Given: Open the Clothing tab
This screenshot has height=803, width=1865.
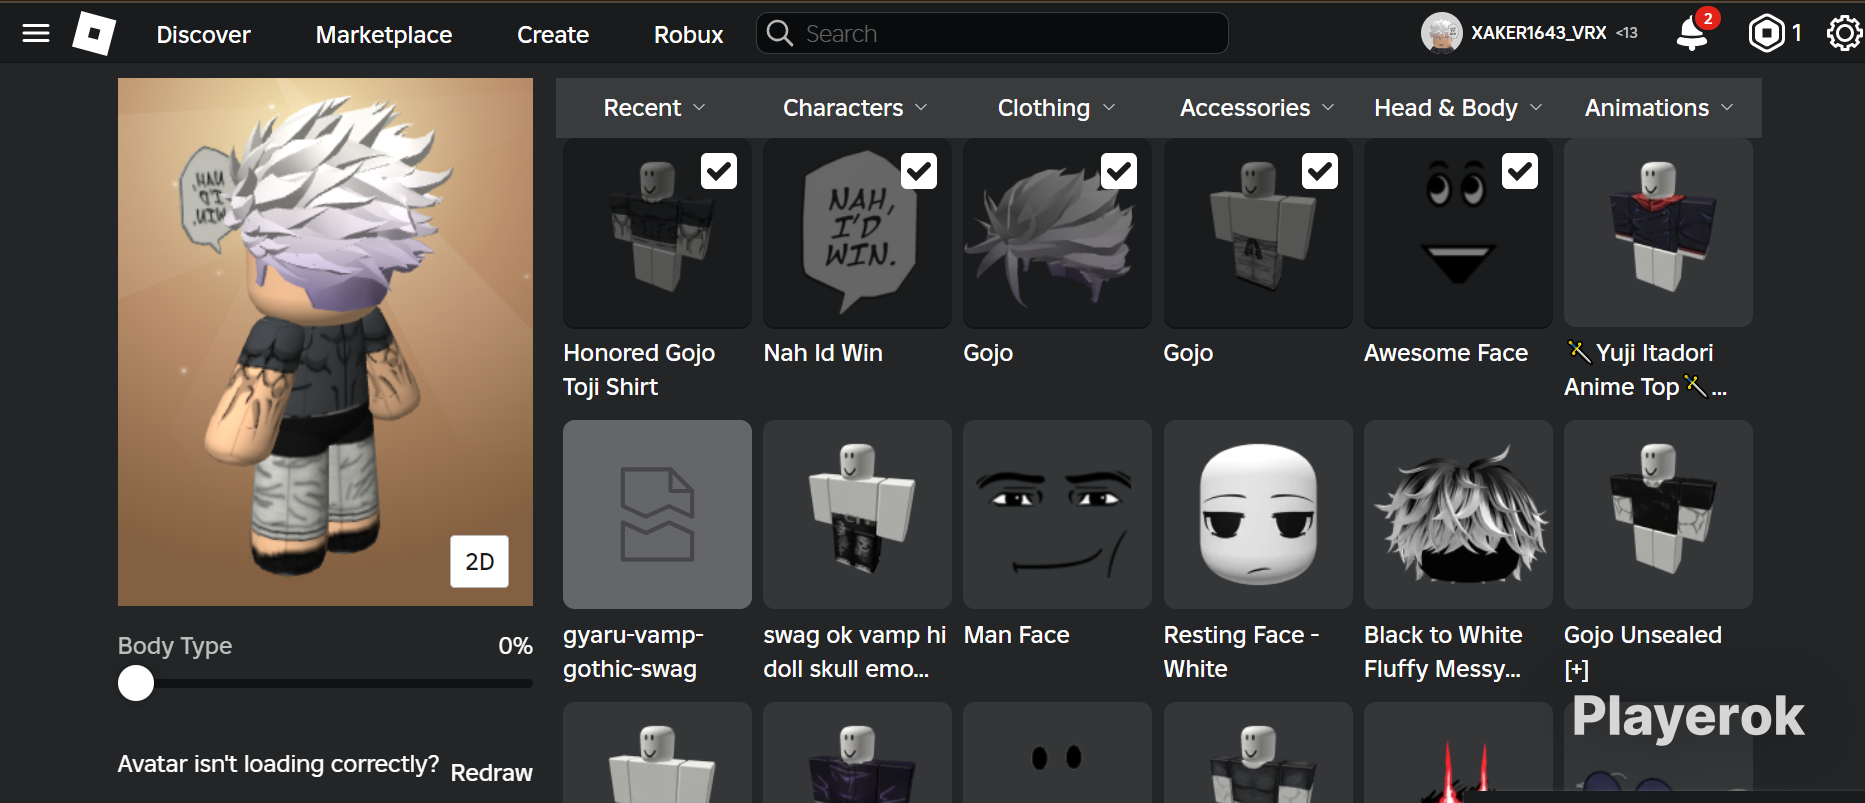Looking at the screenshot, I should click(1057, 108).
